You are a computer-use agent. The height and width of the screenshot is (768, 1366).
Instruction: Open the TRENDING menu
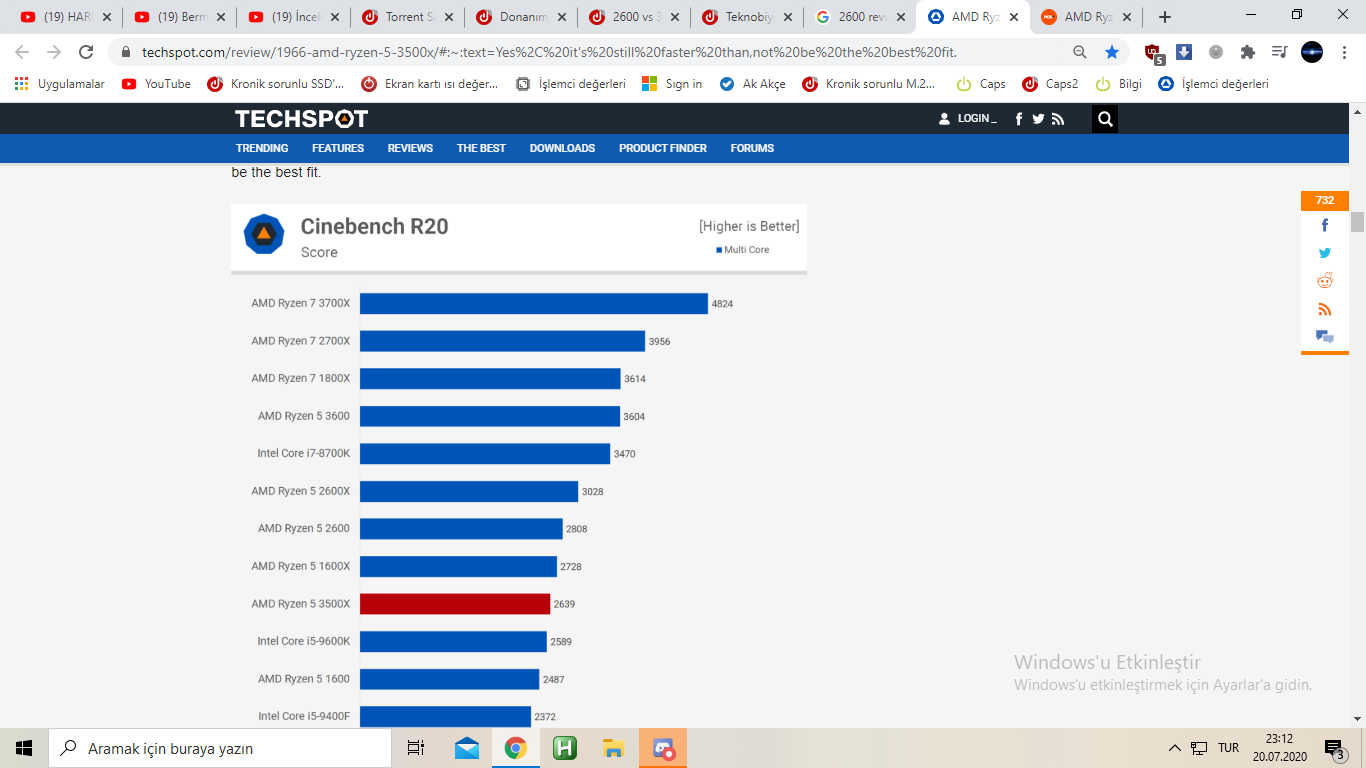tap(262, 148)
